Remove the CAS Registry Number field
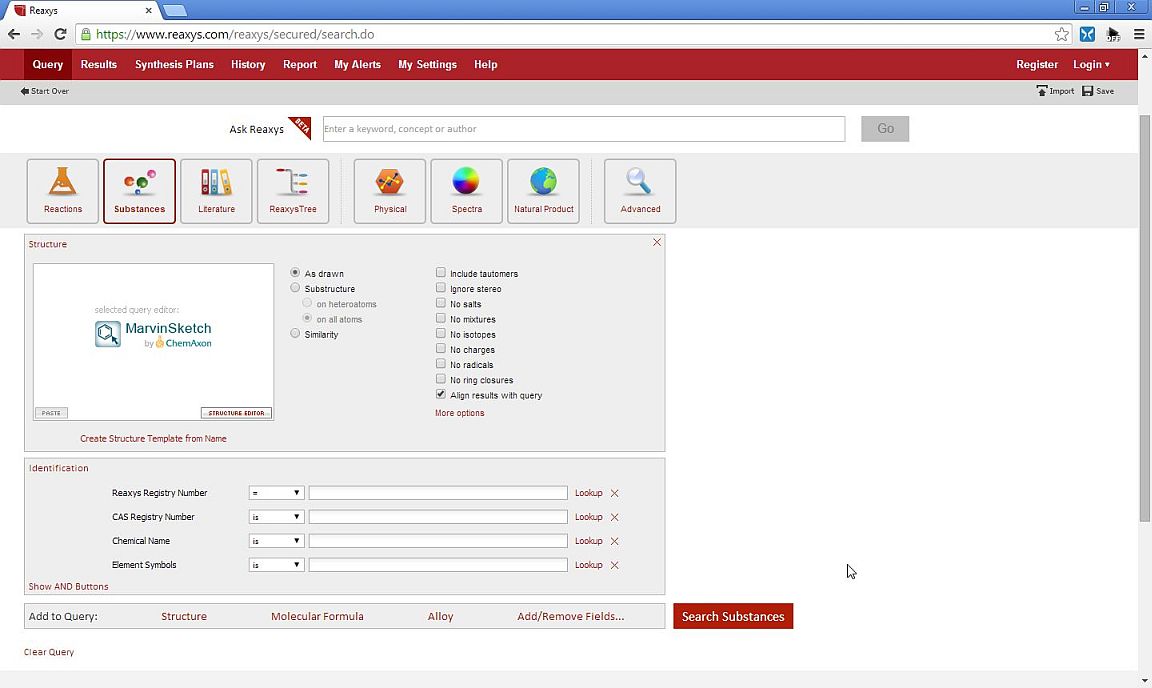Screen dimensions: 1152x688 tap(615, 517)
